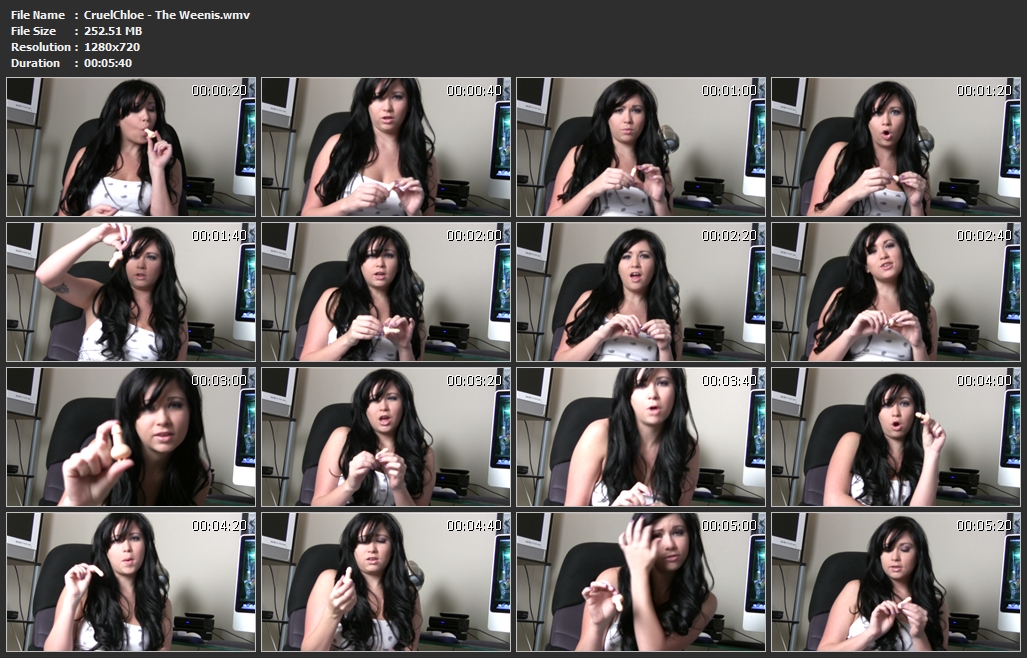Click the 00:04:20 thumbnail

(x=131, y=582)
